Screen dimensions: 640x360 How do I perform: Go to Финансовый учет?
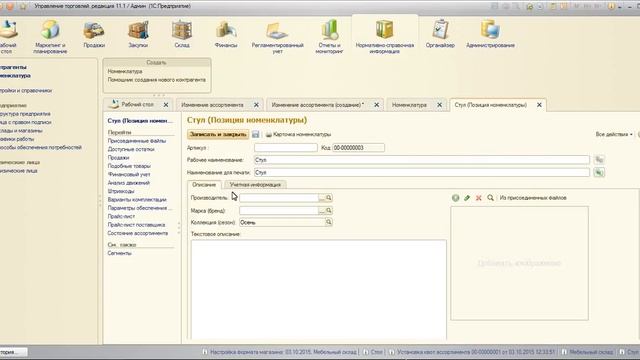[129, 175]
